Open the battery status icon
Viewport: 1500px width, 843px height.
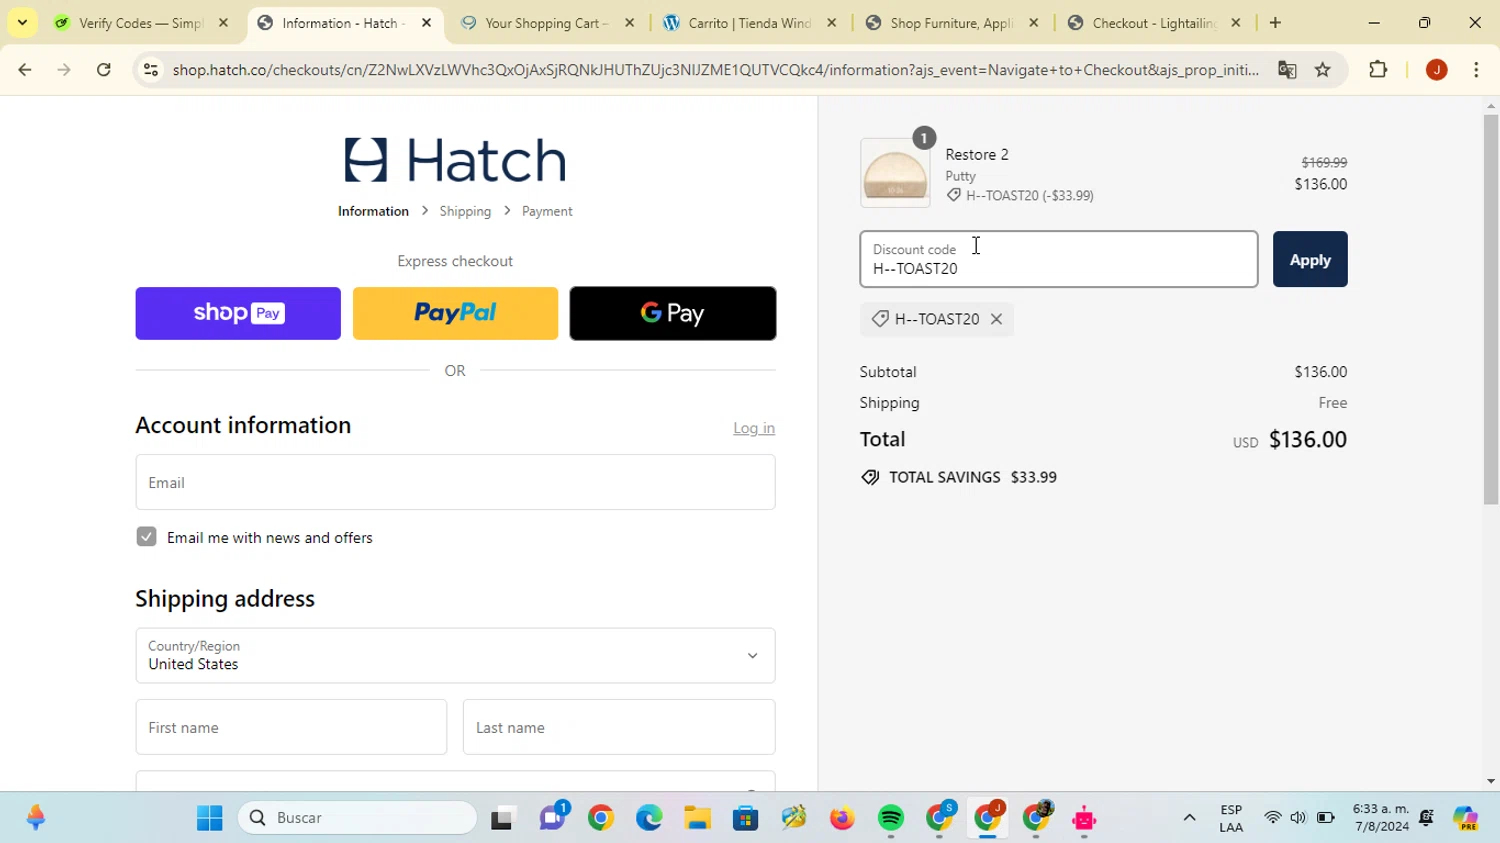pos(1325,818)
